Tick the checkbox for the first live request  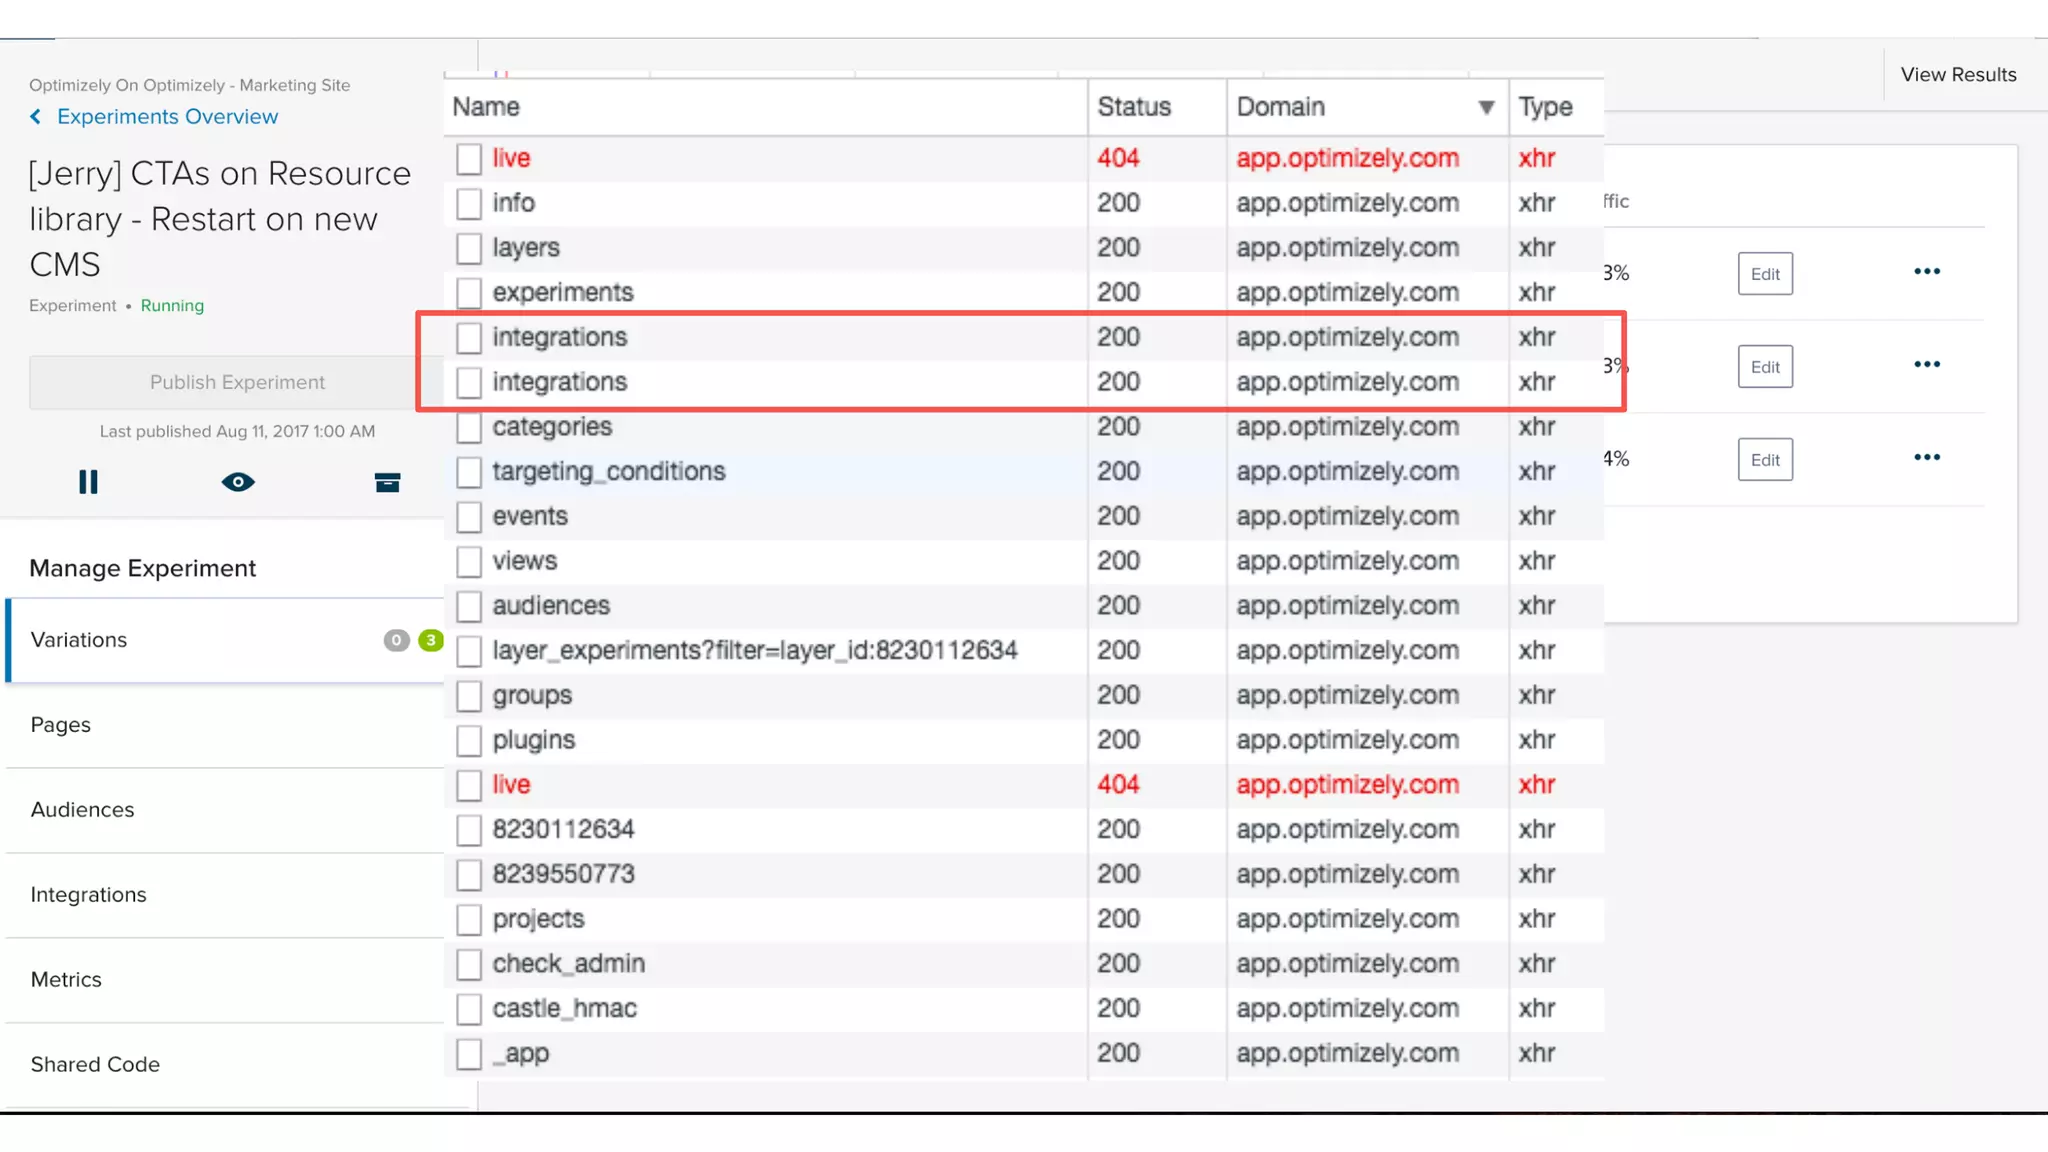469,158
